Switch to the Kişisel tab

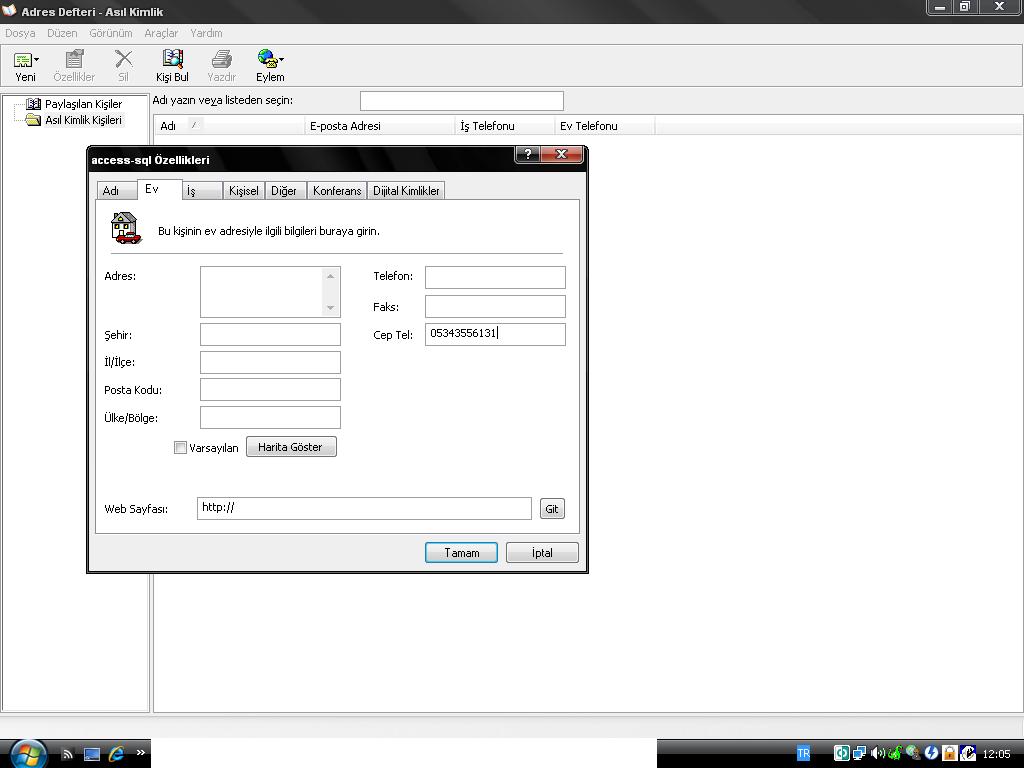(x=243, y=191)
